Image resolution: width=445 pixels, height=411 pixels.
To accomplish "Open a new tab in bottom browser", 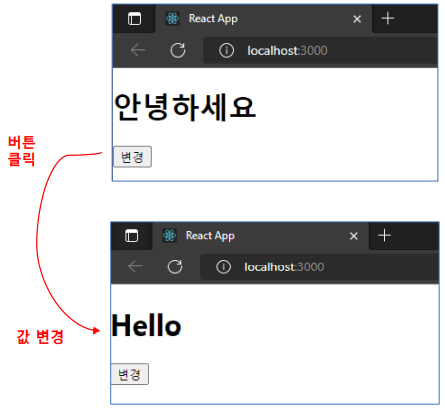I will pos(384,235).
